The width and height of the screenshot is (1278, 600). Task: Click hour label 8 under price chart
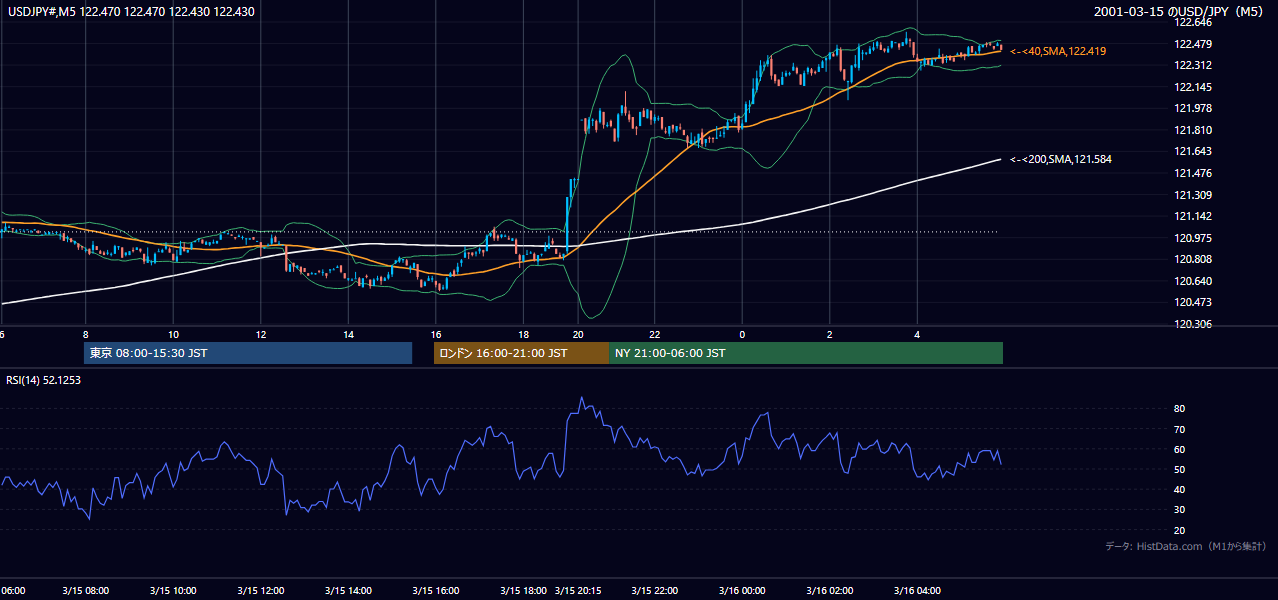(x=86, y=334)
